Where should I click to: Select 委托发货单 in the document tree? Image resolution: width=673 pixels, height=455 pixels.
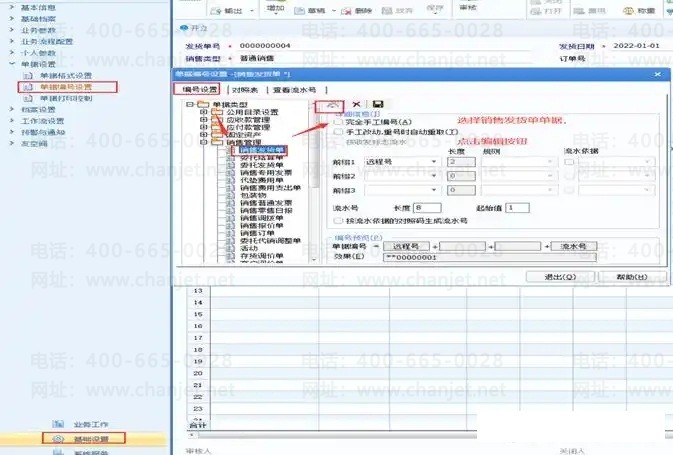tap(261, 165)
